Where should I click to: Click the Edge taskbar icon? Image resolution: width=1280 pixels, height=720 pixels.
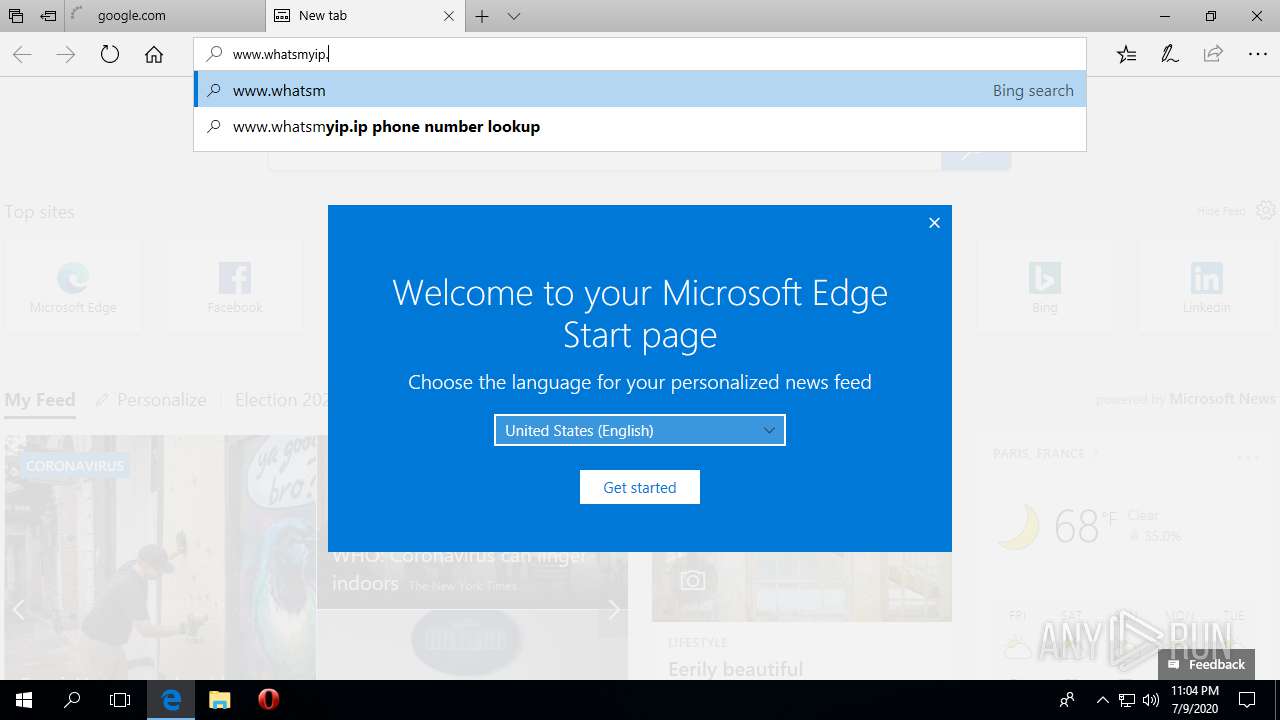[x=172, y=700]
